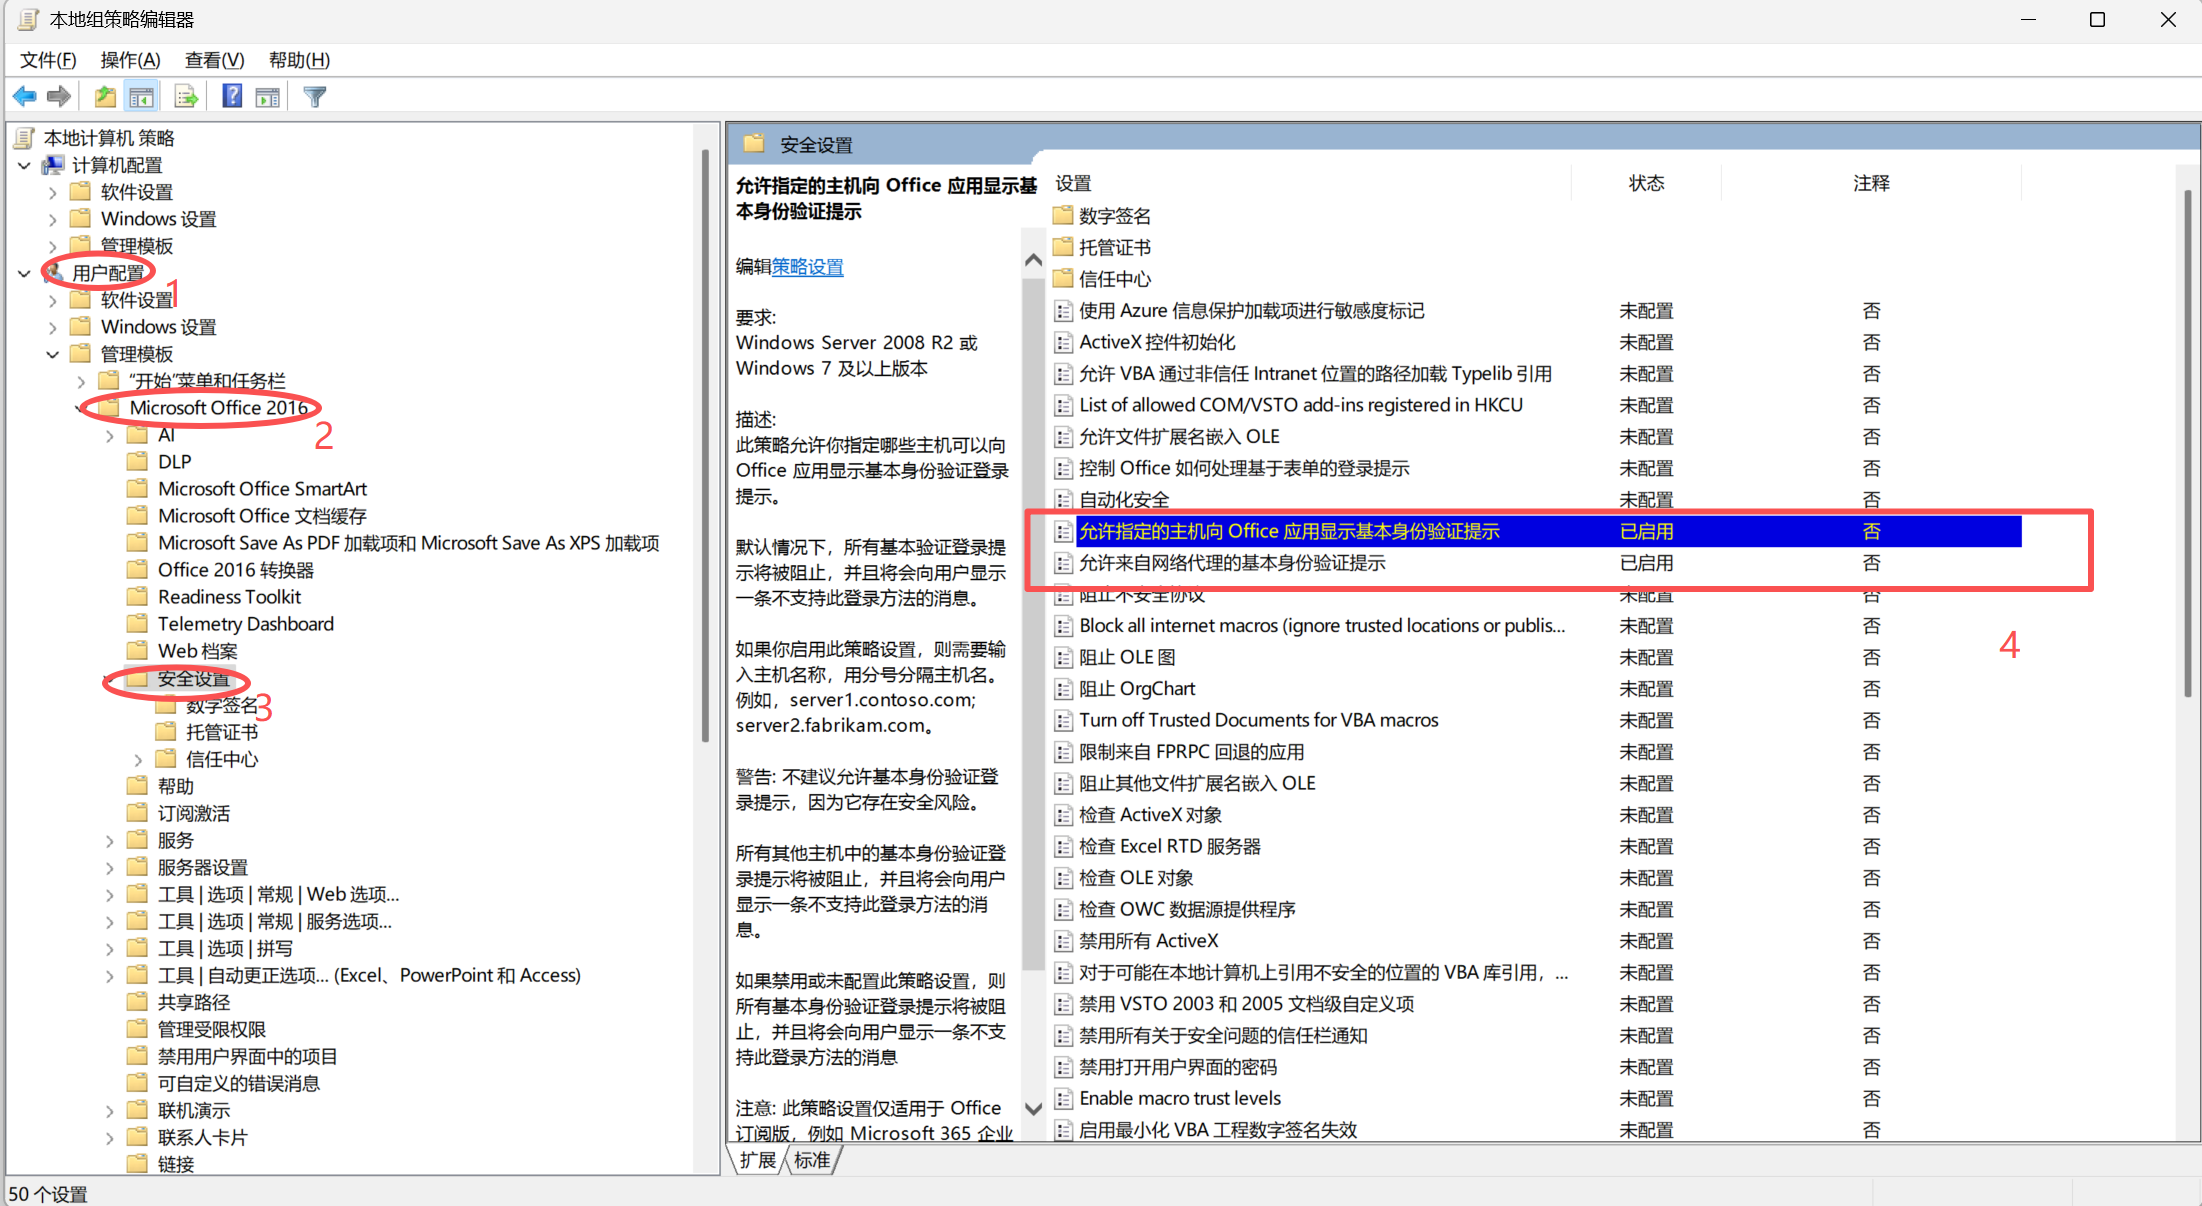Open help via blue question mark icon
2202x1206 pixels.
pyautogui.click(x=232, y=97)
